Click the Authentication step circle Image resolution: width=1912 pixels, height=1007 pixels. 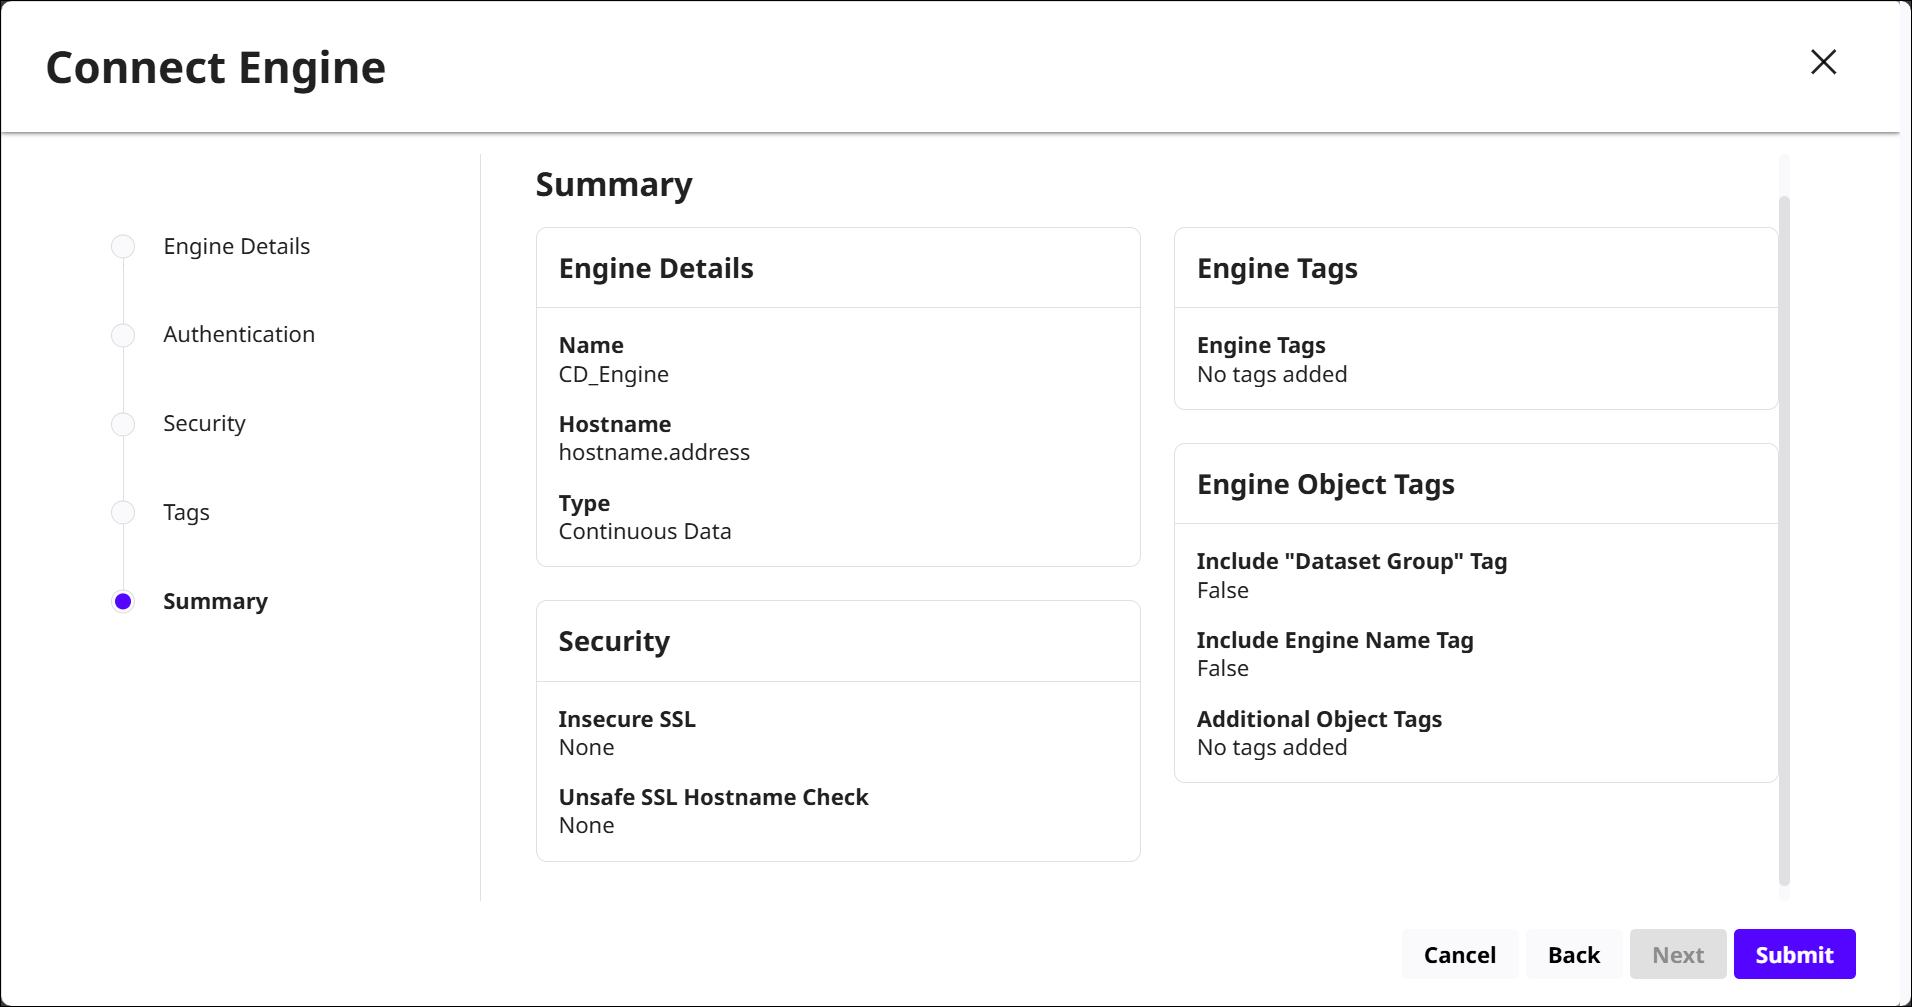[123, 335]
